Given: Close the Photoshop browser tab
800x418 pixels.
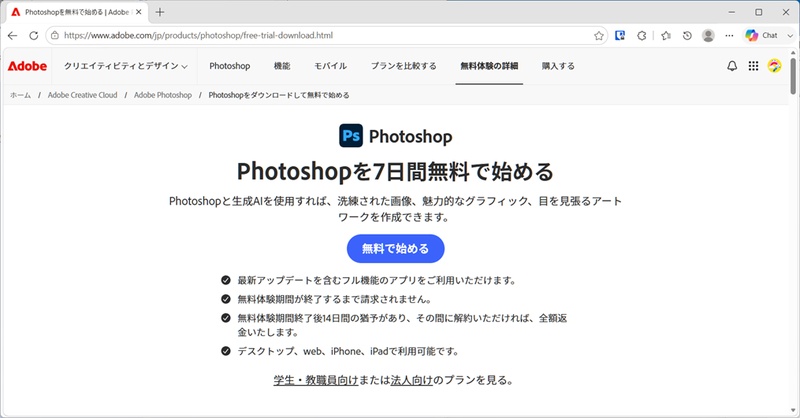Looking at the screenshot, I should (138, 12).
